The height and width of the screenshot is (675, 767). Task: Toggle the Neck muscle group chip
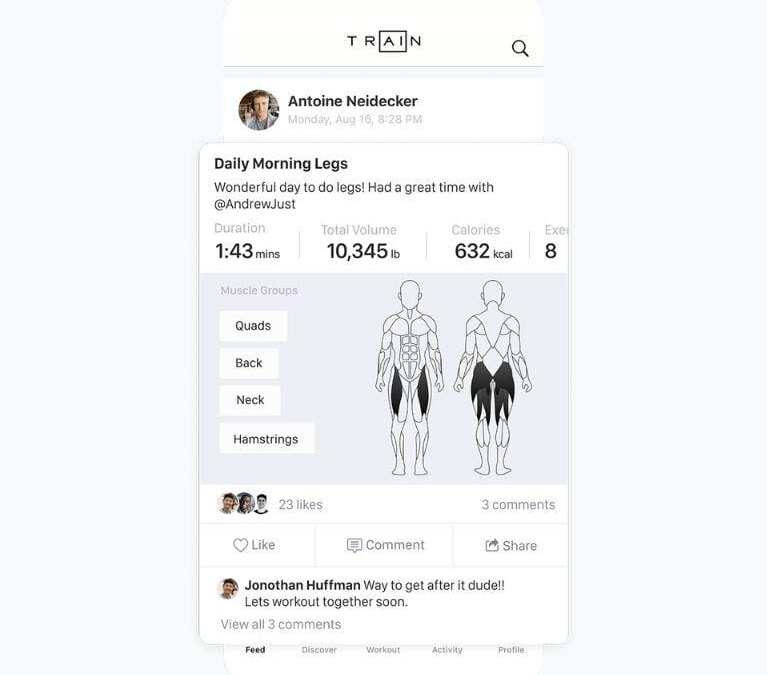tap(250, 400)
